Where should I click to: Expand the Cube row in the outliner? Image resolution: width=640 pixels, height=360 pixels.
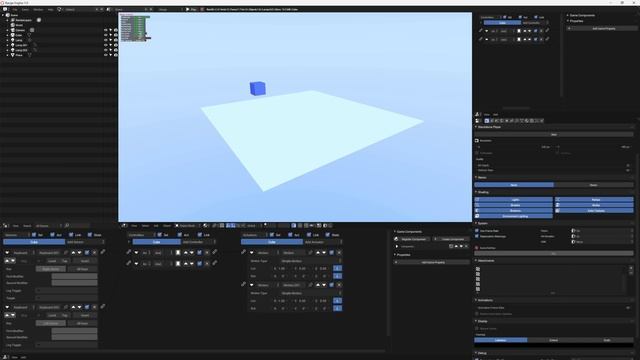tap(7, 35)
